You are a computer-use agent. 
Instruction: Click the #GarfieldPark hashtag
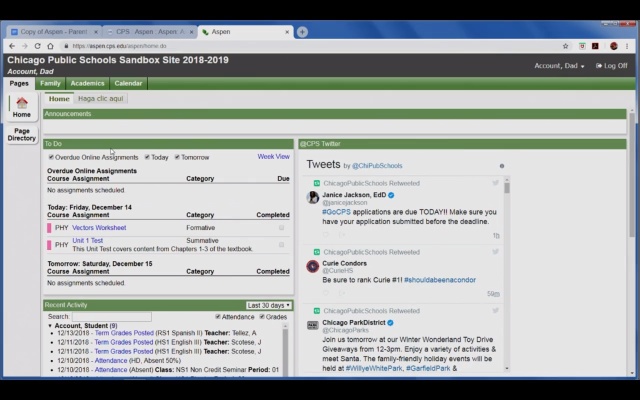coord(428,369)
